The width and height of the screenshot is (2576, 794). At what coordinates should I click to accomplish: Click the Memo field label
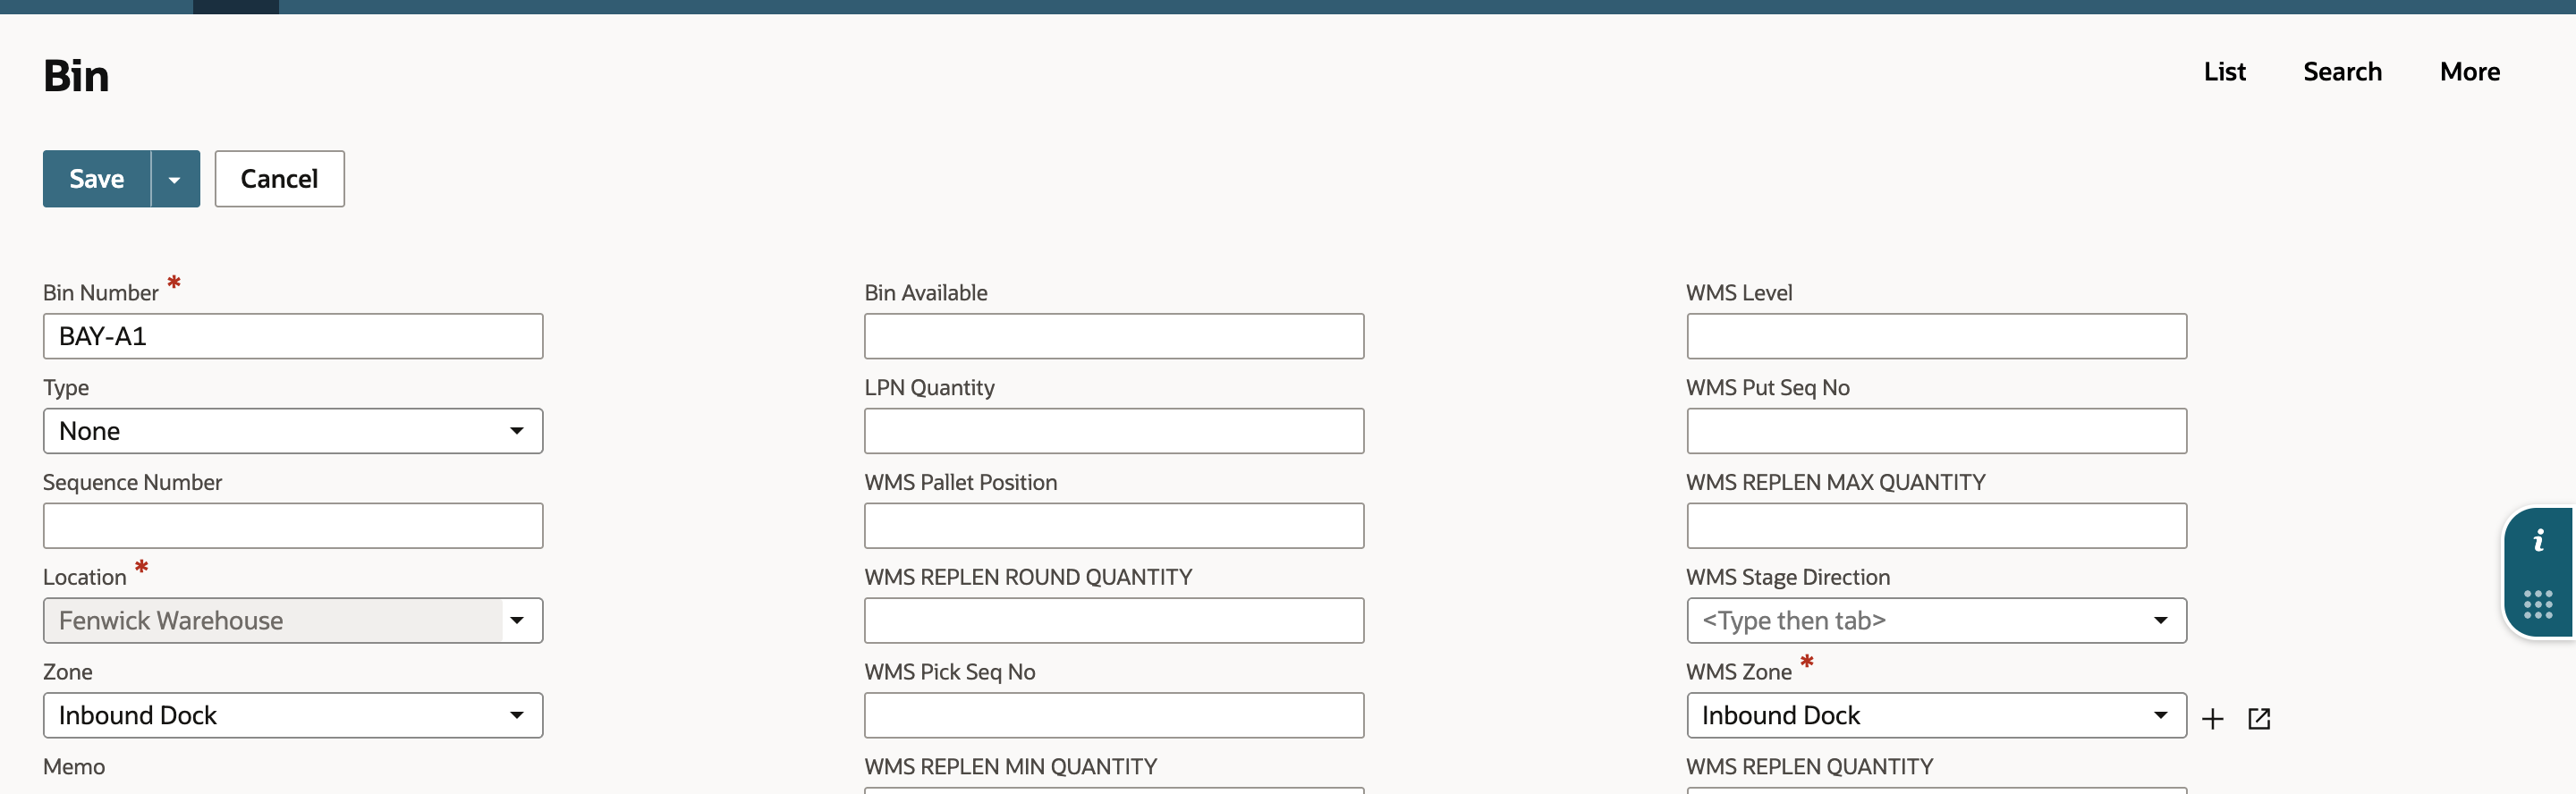click(x=74, y=767)
